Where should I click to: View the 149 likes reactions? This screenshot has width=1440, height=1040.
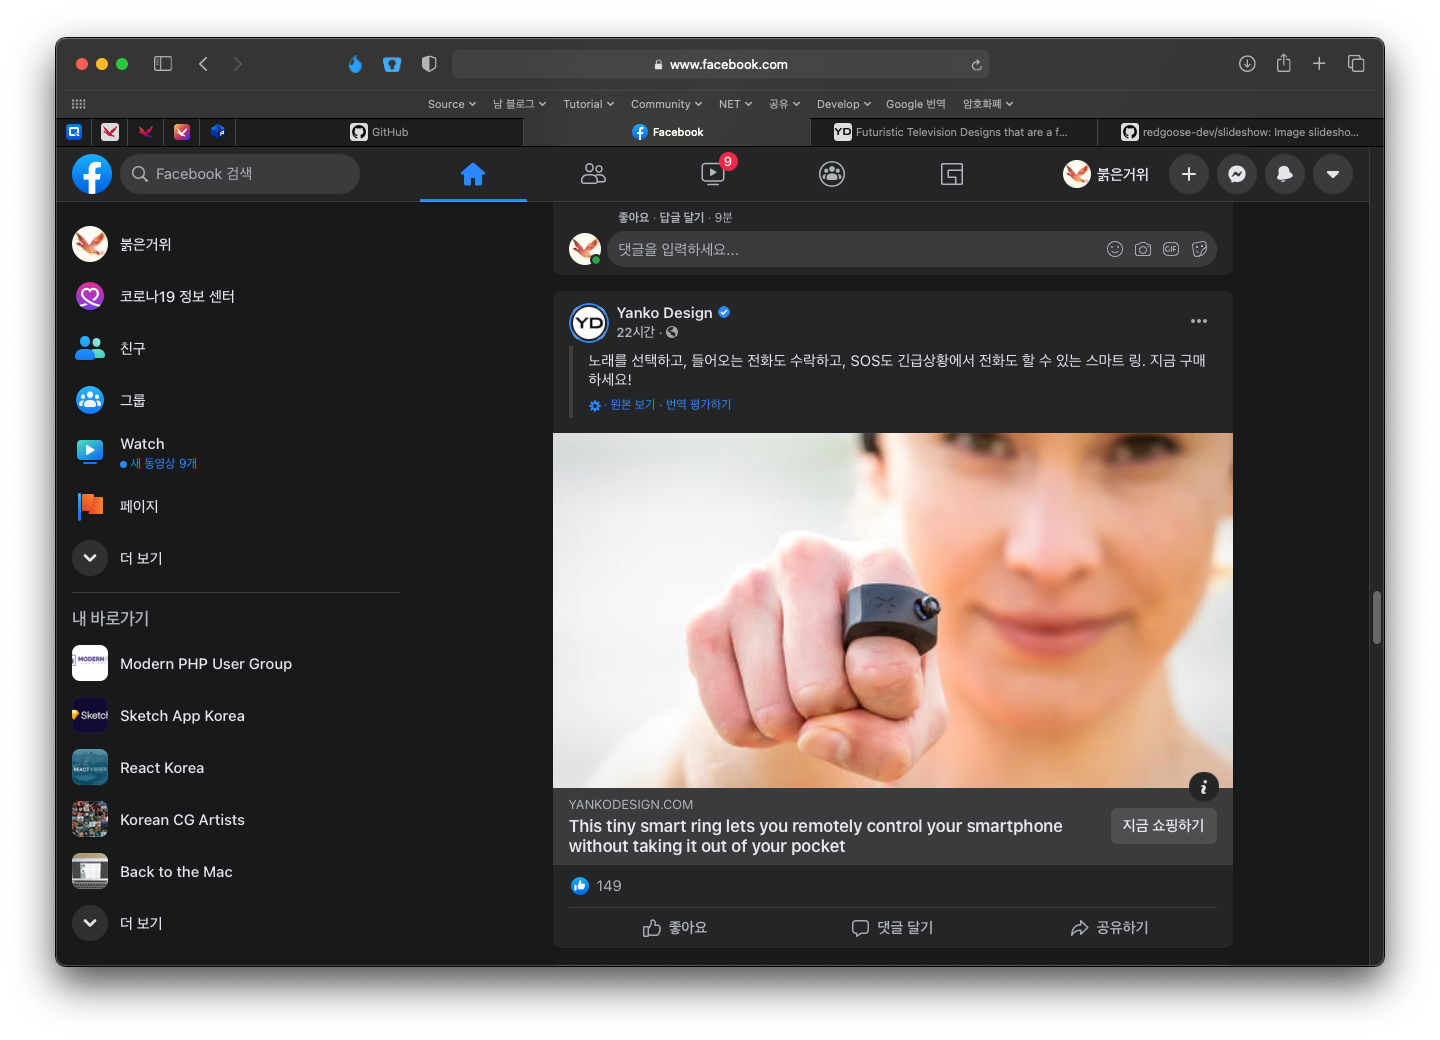point(596,886)
